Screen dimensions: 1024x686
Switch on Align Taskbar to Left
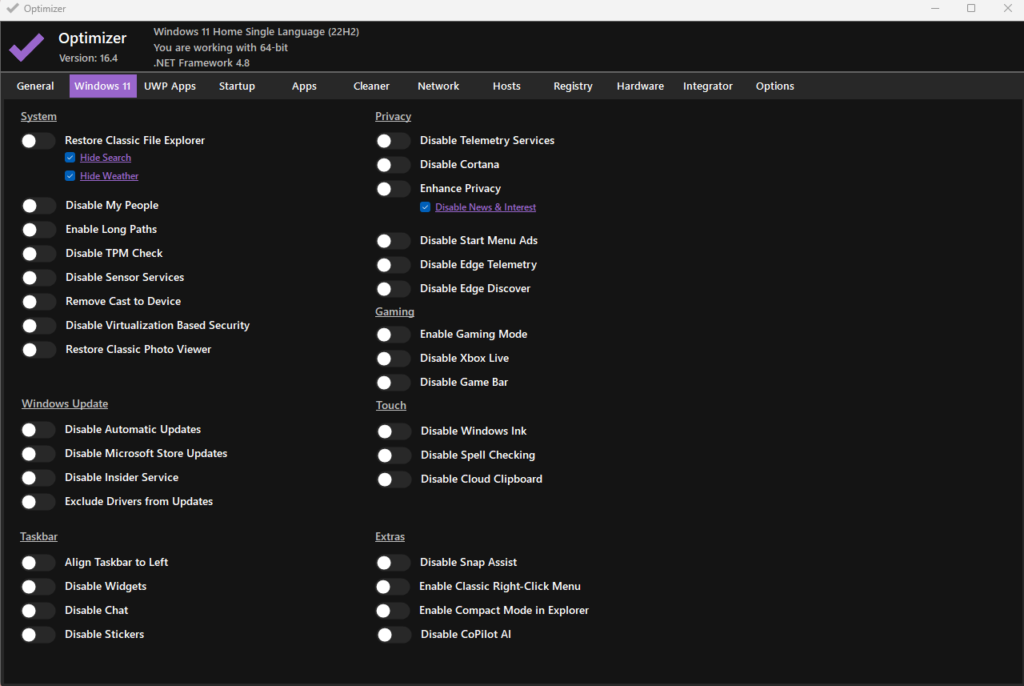coord(37,563)
